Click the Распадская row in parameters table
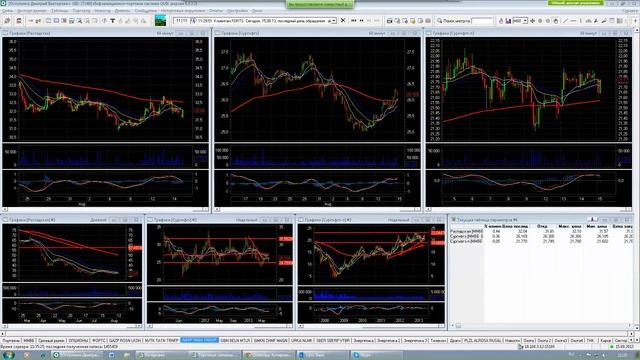This screenshot has width=640, height=360. (542, 231)
